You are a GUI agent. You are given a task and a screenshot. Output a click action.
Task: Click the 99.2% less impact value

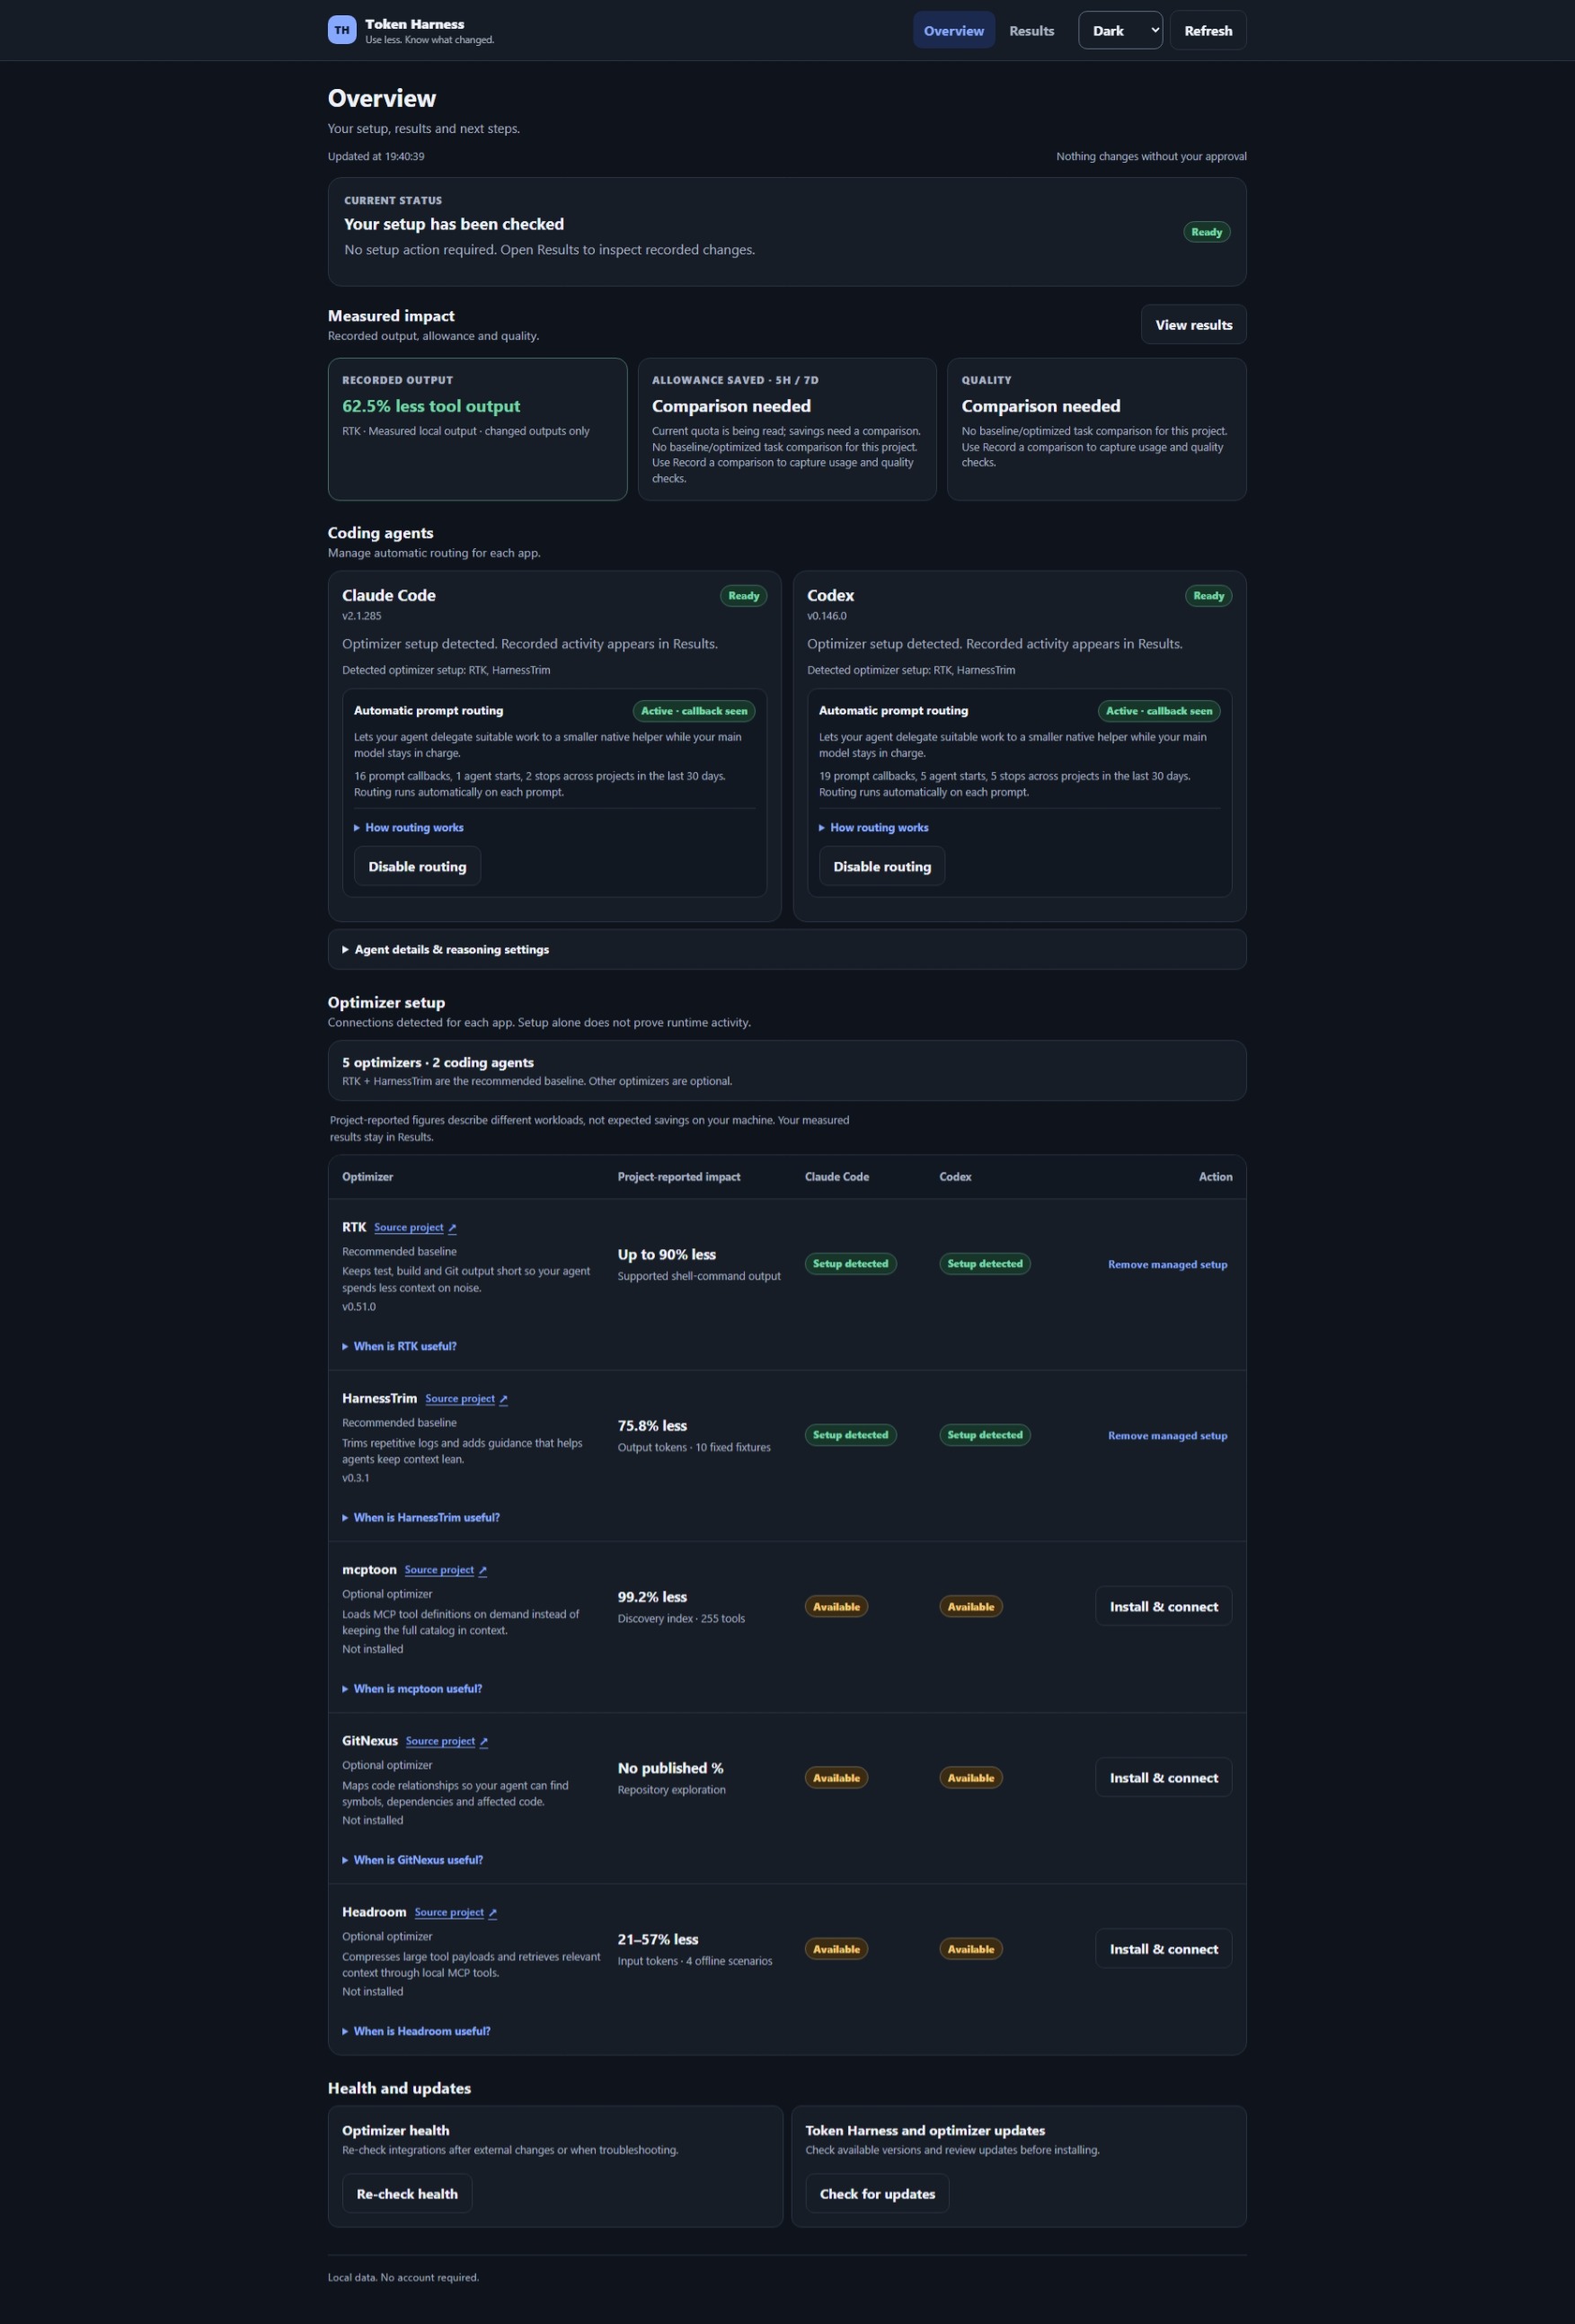[x=652, y=1597]
